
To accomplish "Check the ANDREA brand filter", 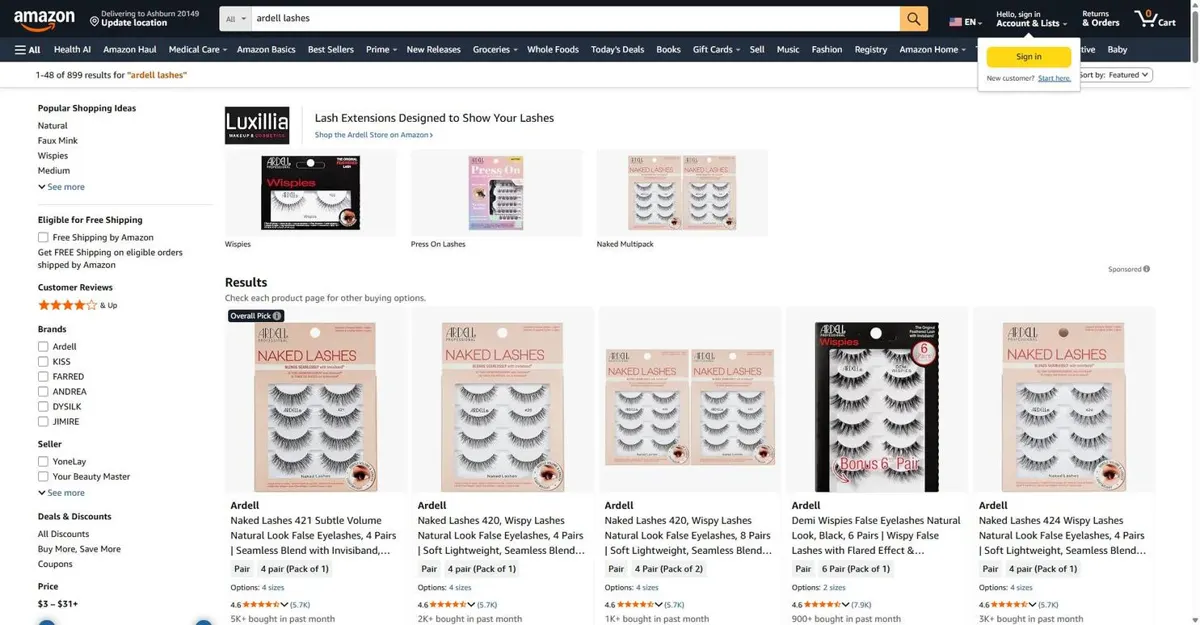I will pos(43,392).
